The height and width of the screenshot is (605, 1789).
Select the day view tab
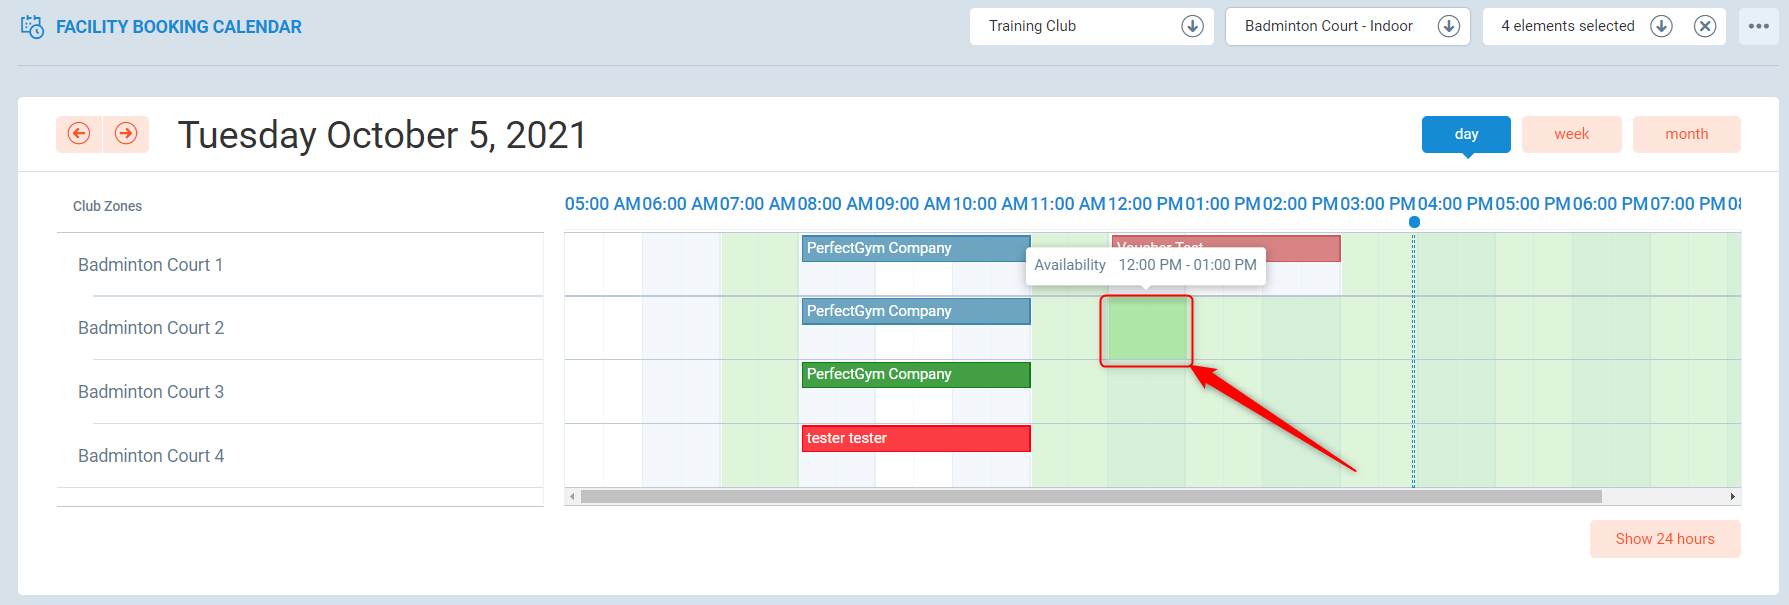(x=1466, y=134)
